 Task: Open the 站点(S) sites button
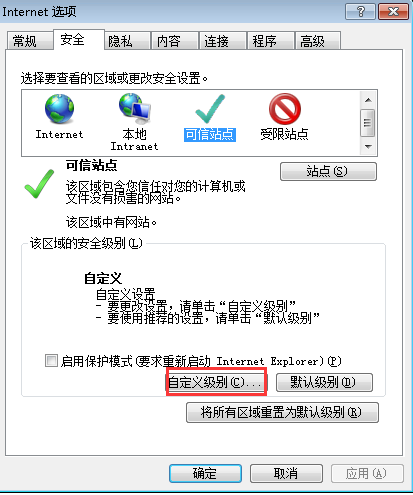(328, 172)
